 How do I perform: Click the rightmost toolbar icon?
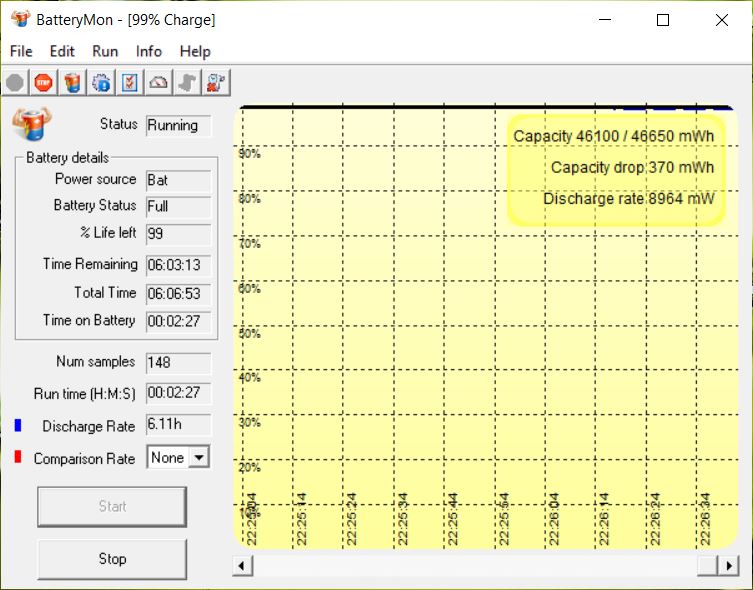[215, 83]
